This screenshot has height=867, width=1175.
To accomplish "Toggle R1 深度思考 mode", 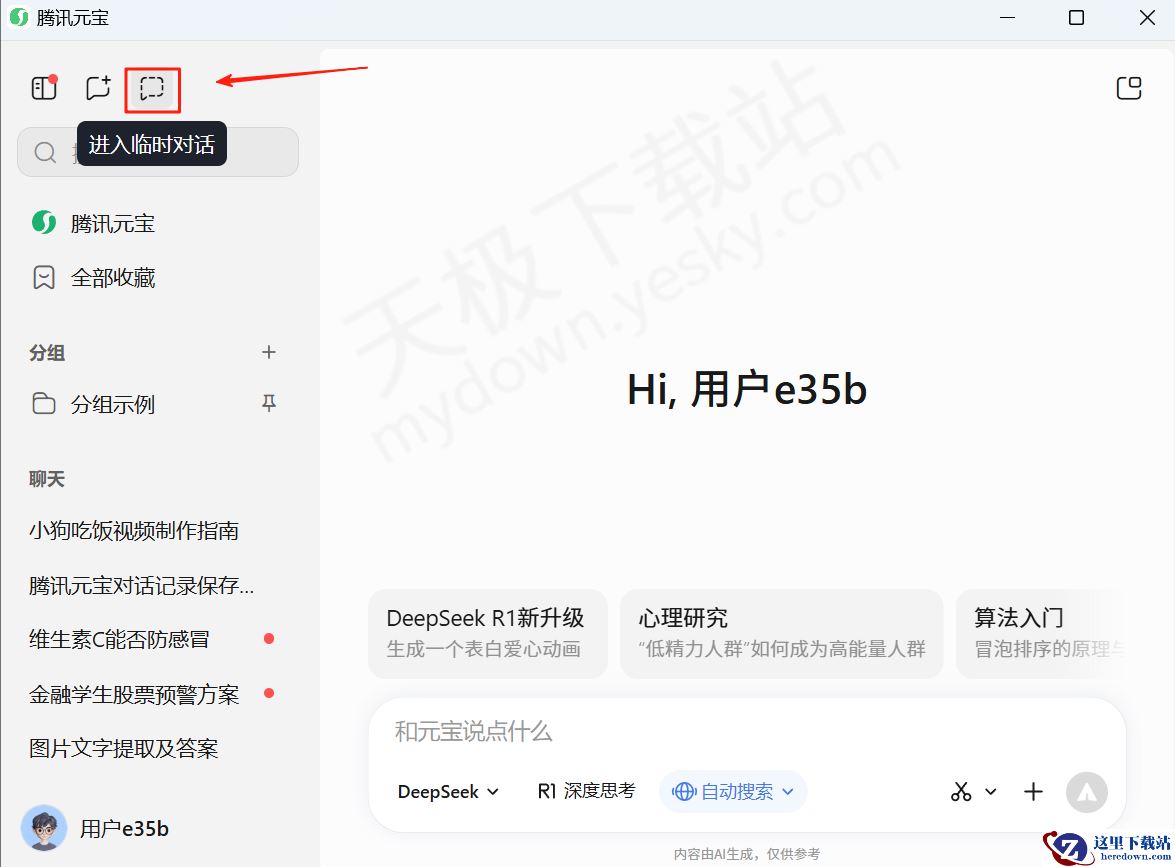I will (587, 791).
